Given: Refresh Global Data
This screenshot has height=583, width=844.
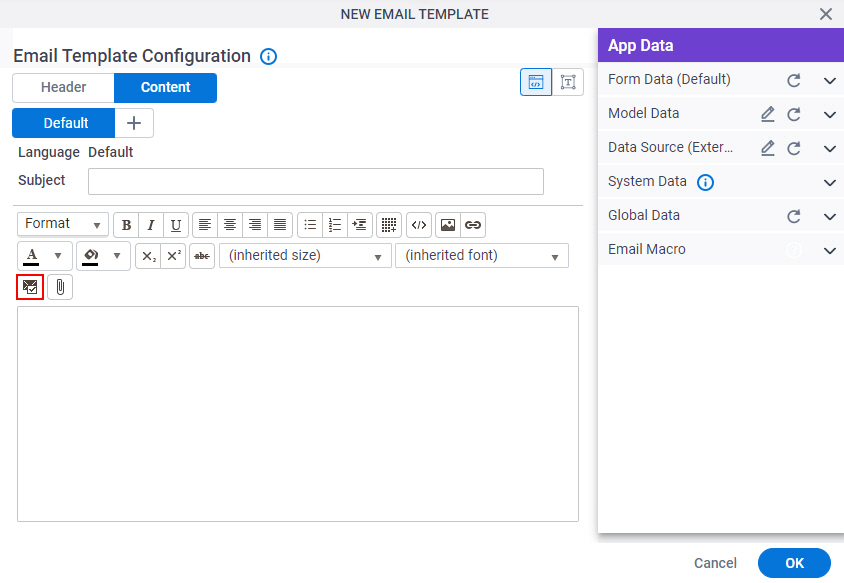Looking at the screenshot, I should click(x=794, y=216).
